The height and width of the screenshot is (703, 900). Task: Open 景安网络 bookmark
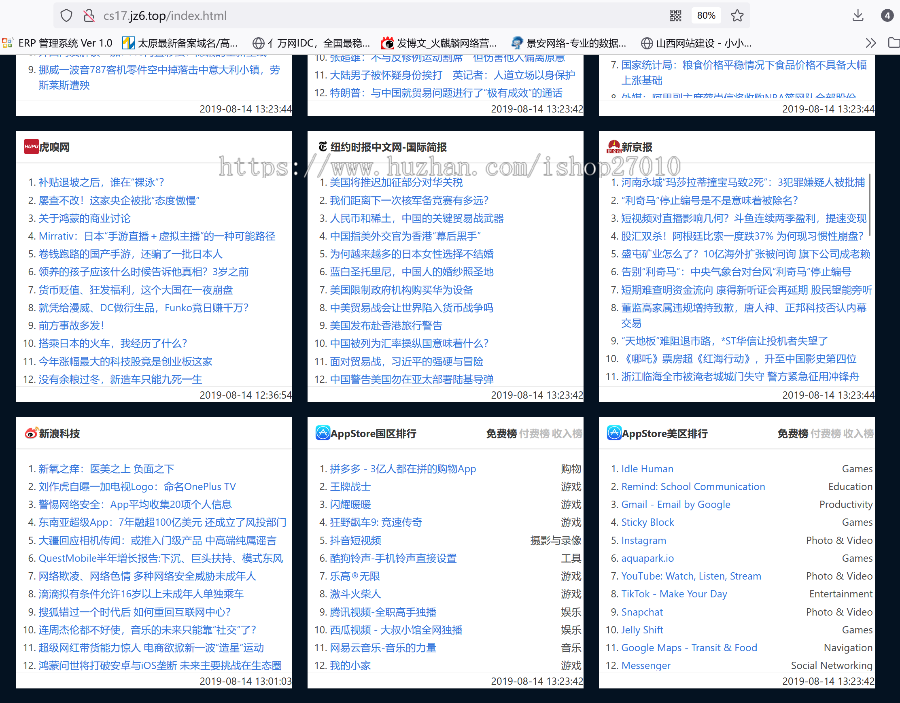coord(569,42)
